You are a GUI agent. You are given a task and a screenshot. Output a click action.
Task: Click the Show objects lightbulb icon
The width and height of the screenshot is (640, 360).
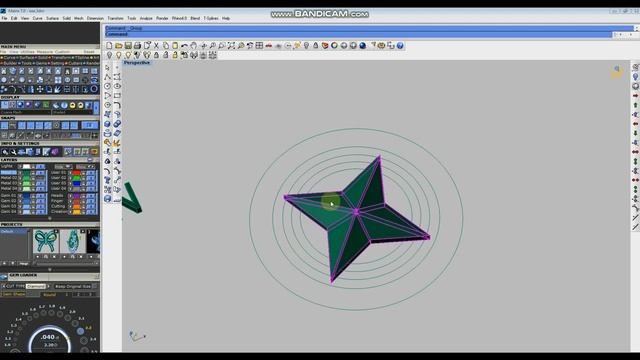tap(118, 55)
